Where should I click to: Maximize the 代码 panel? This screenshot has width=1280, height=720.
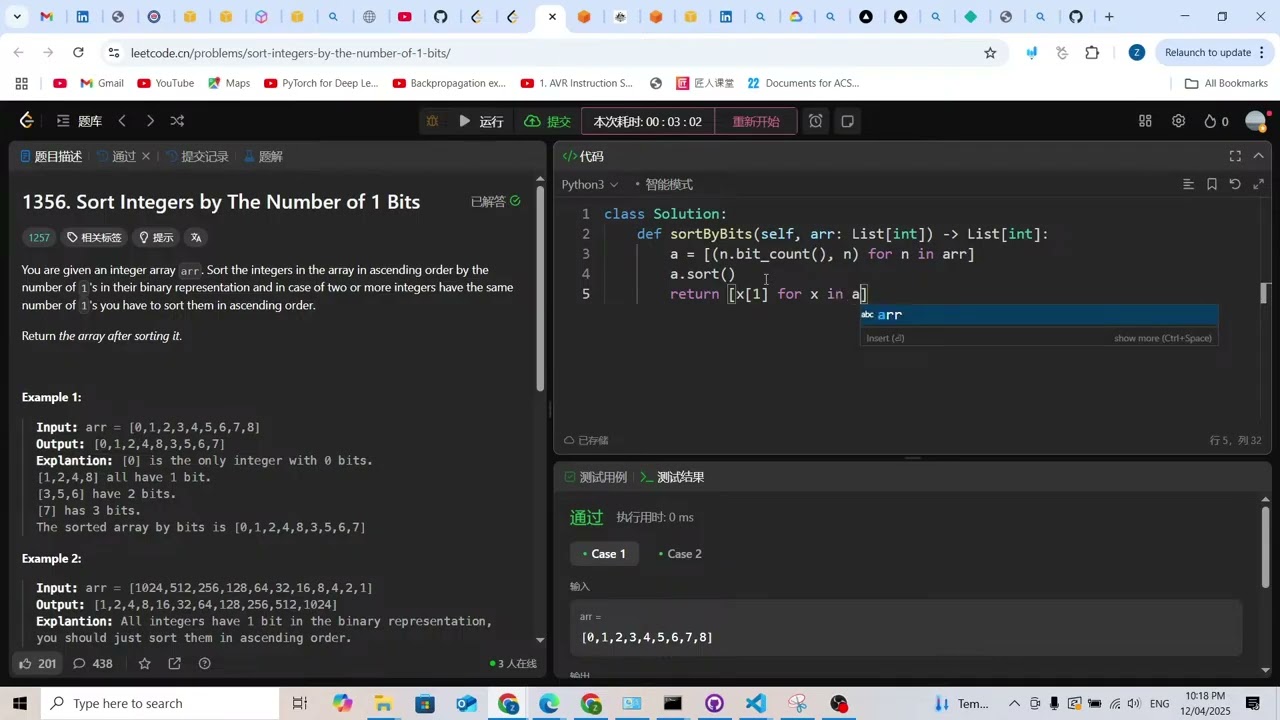(x=1235, y=156)
